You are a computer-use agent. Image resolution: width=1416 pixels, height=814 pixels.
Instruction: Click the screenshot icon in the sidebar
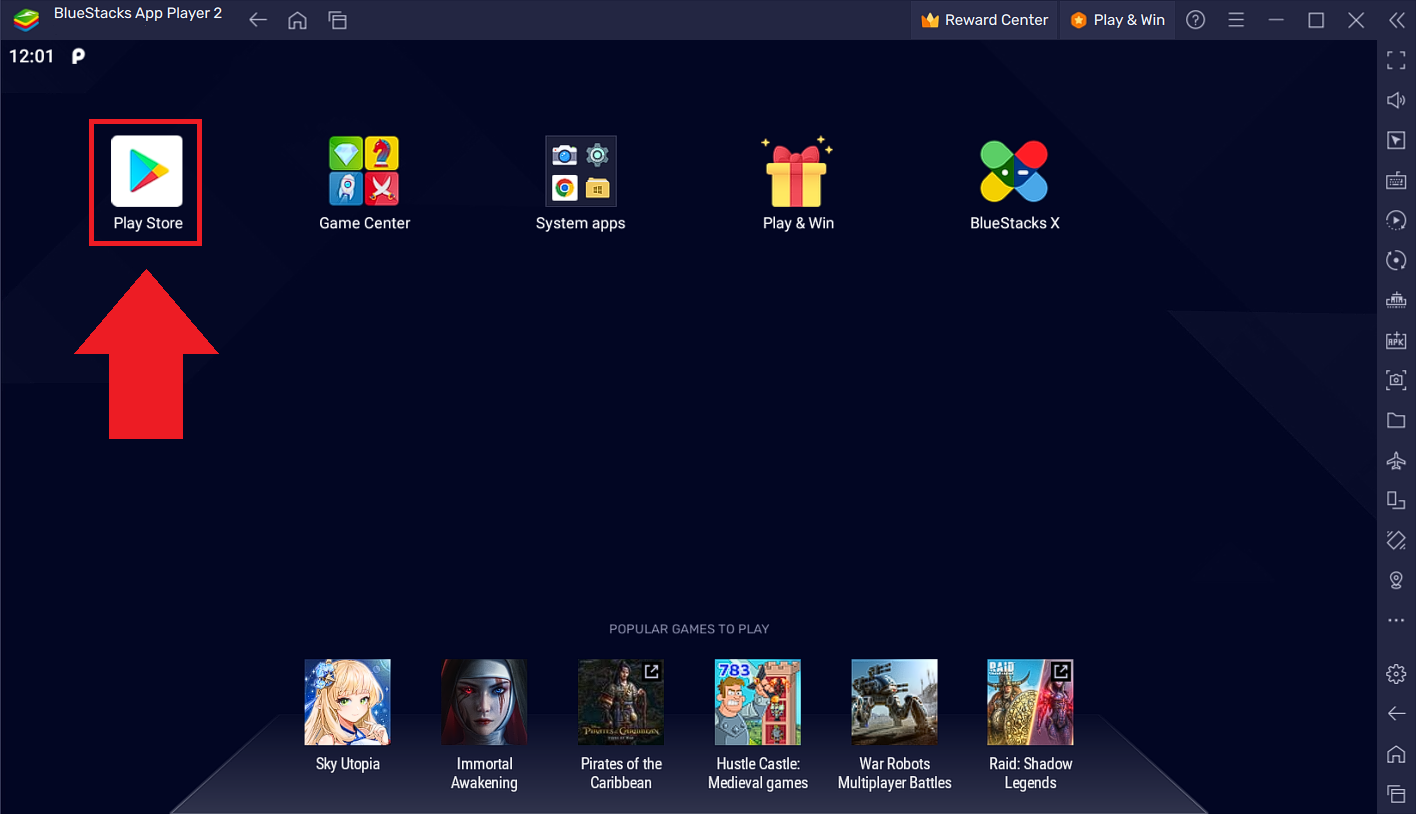pos(1396,380)
